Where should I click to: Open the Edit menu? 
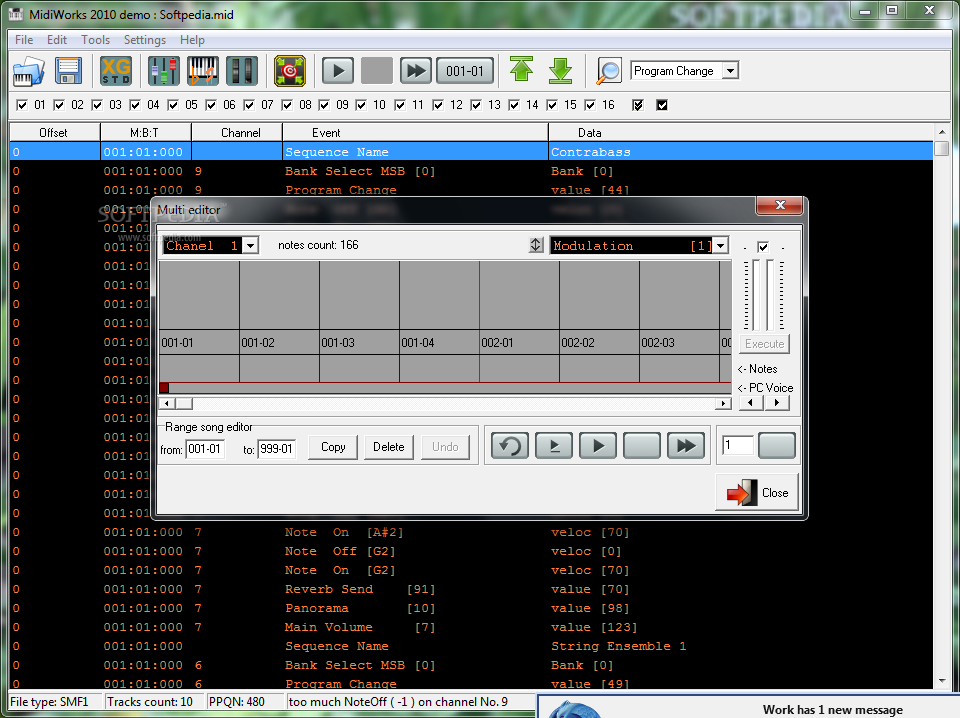57,40
